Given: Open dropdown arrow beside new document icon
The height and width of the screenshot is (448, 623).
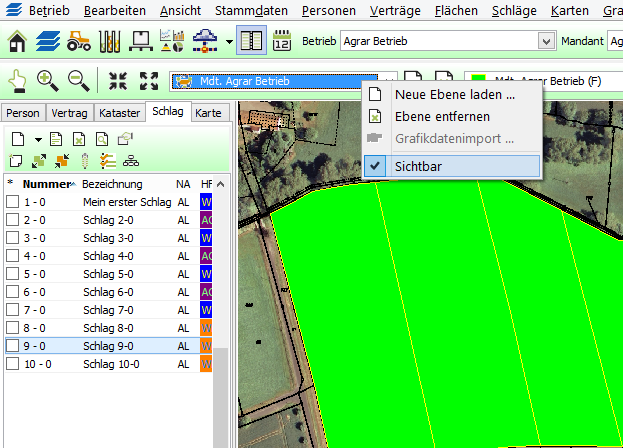Looking at the screenshot, I should [39, 139].
